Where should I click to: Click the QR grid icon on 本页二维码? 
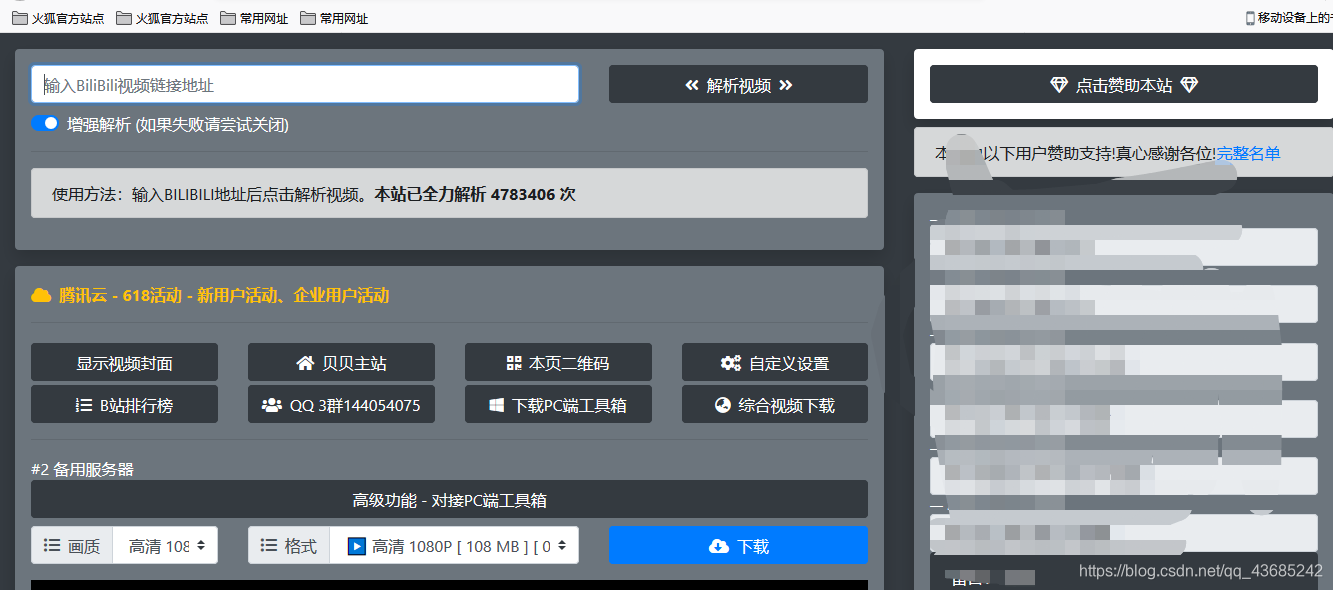click(514, 363)
